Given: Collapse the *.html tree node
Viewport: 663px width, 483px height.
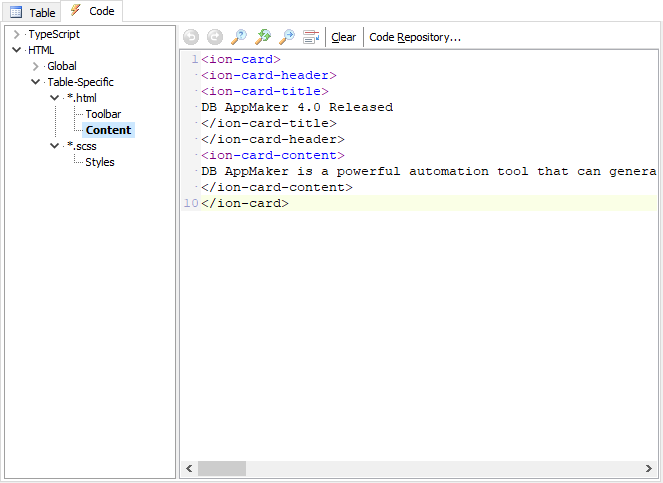Looking at the screenshot, I should coord(55,98).
